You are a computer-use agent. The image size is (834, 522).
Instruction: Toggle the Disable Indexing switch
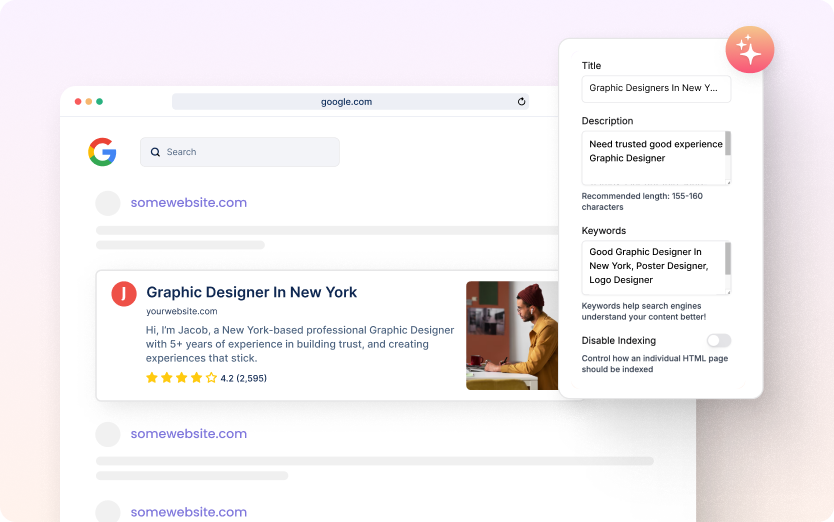718,341
